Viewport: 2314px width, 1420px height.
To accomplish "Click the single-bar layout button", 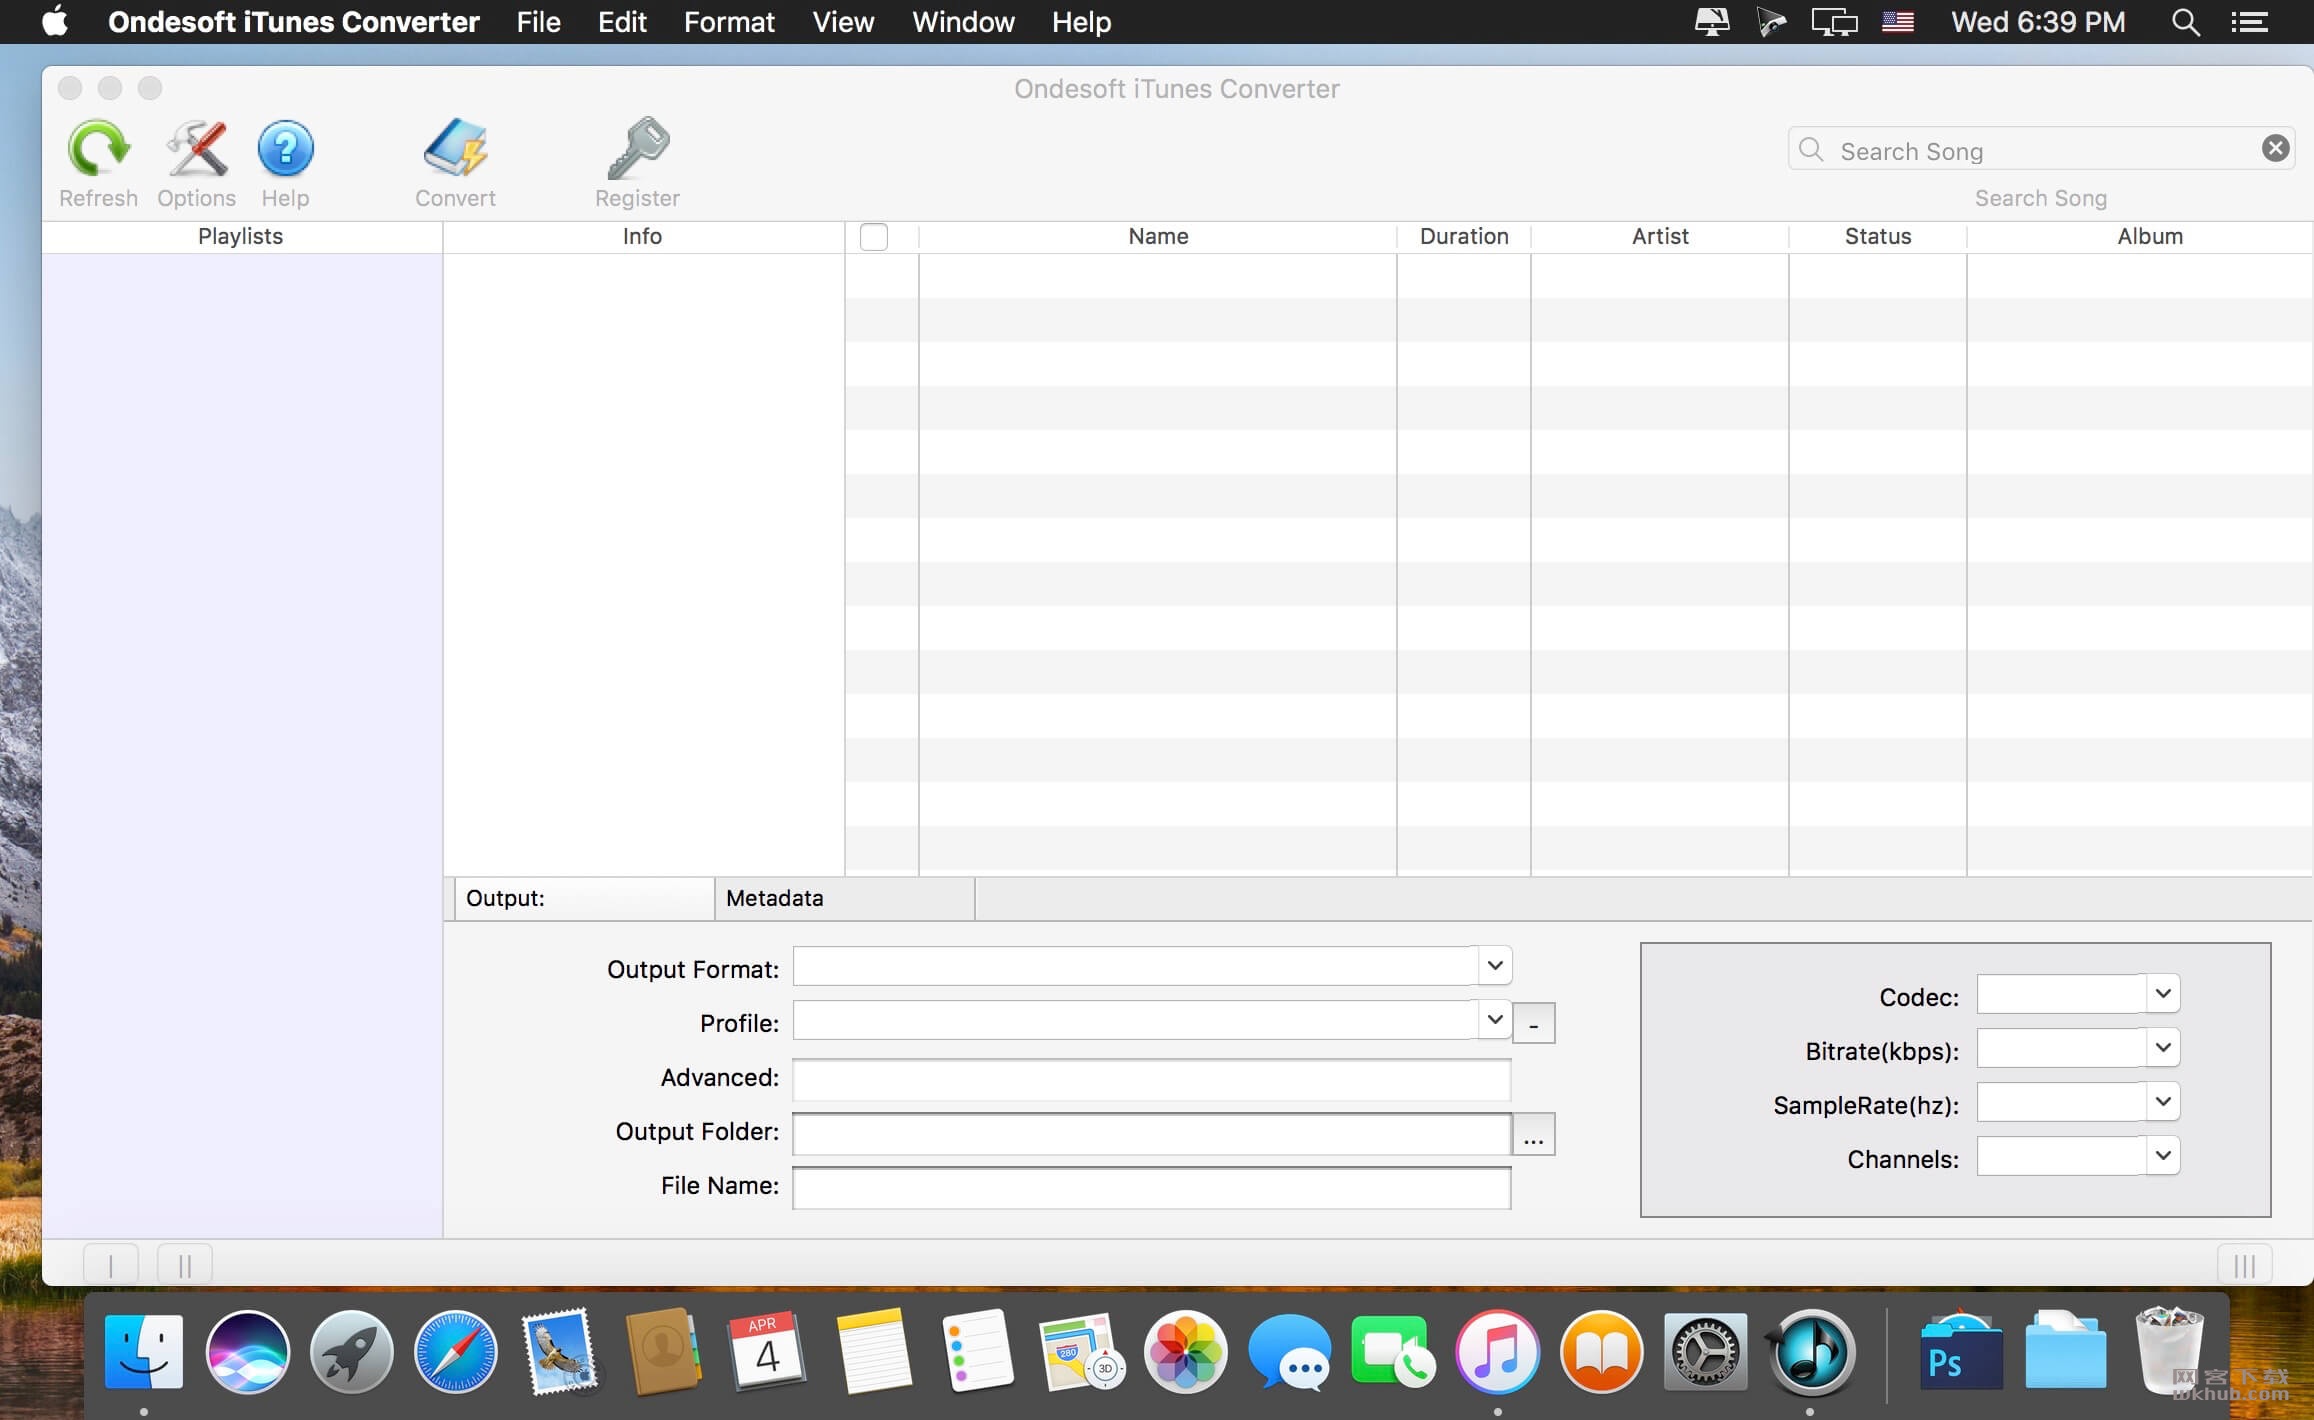I will 111,1265.
